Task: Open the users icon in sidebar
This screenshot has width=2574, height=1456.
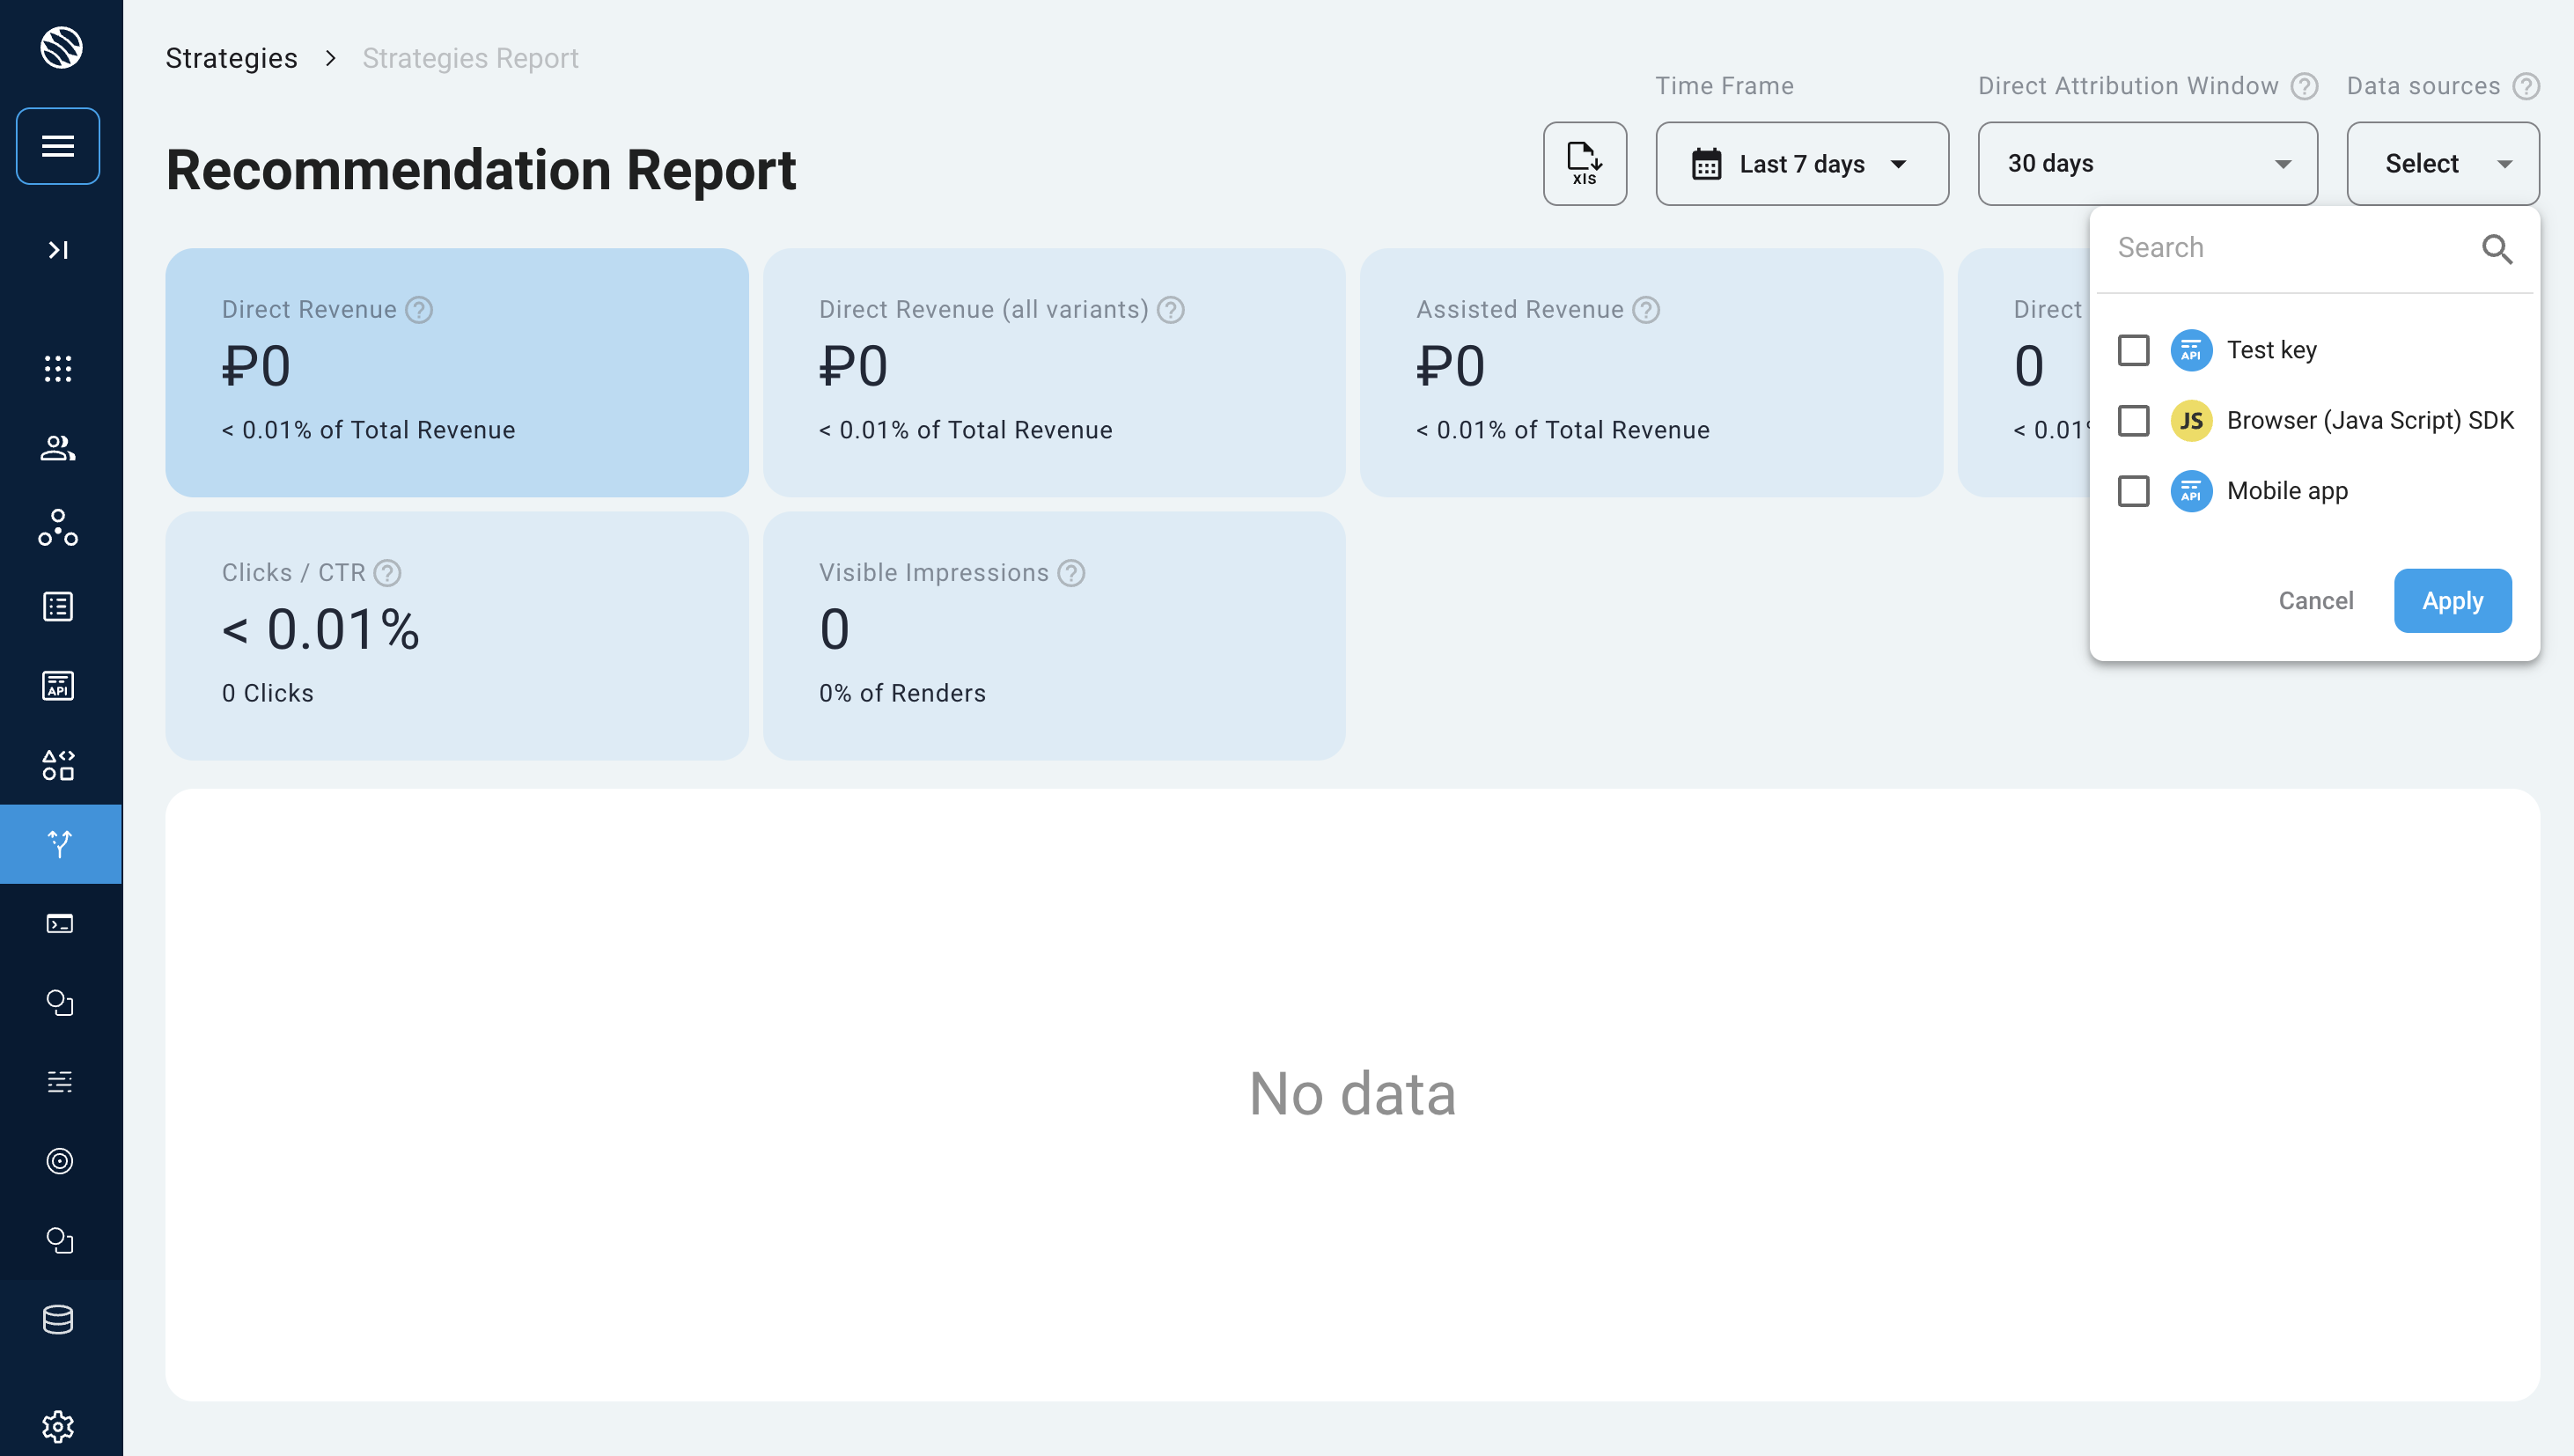Action: pos(58,448)
